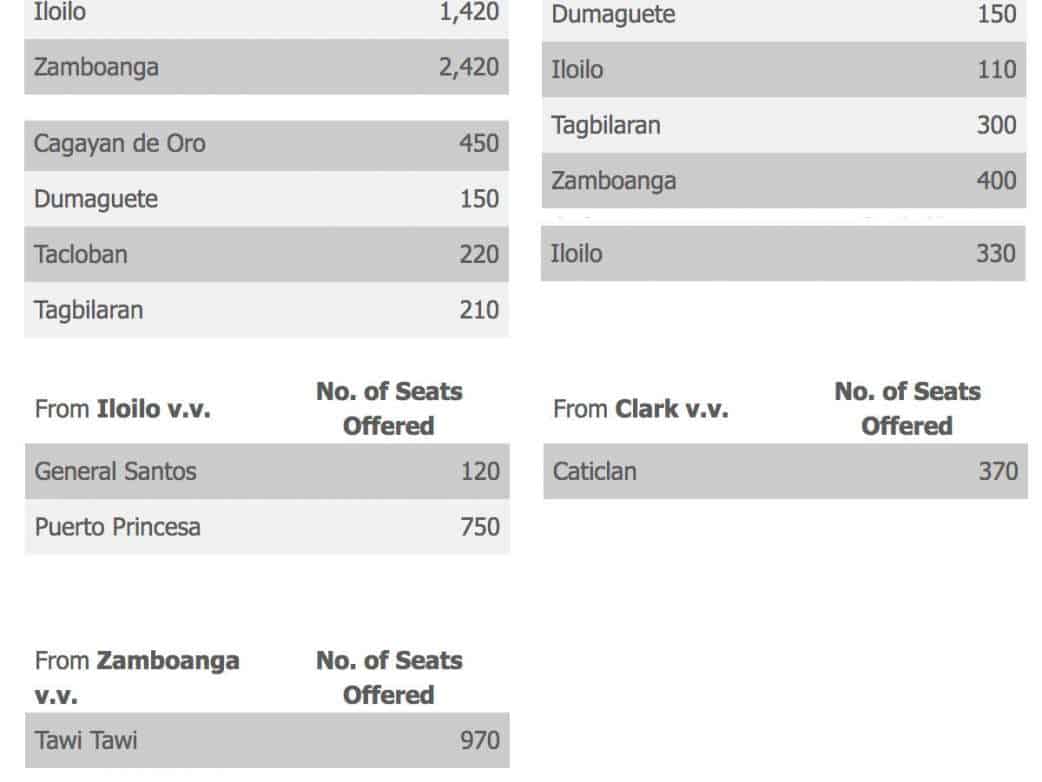Click the Iloilo row with 110 seats
The width and height of the screenshot is (1042, 782).
click(x=783, y=70)
